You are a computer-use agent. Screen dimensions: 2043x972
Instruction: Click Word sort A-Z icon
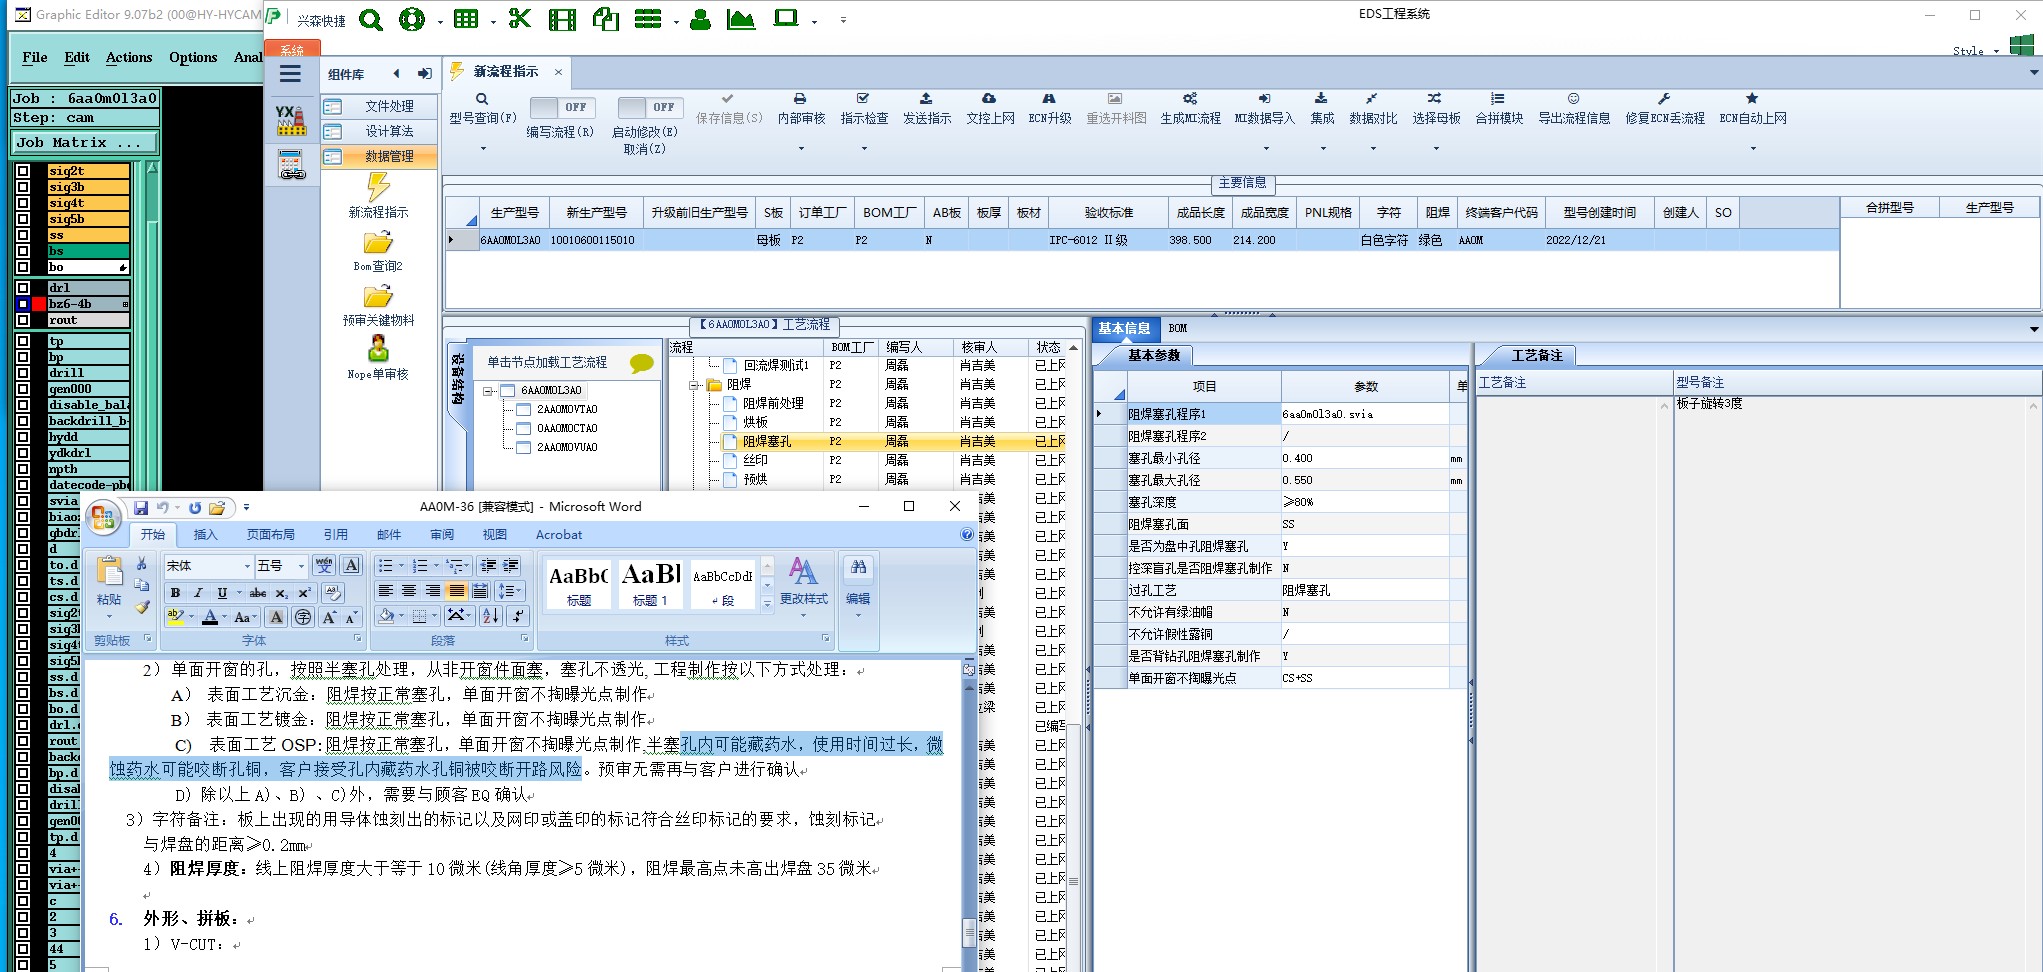pos(491,616)
